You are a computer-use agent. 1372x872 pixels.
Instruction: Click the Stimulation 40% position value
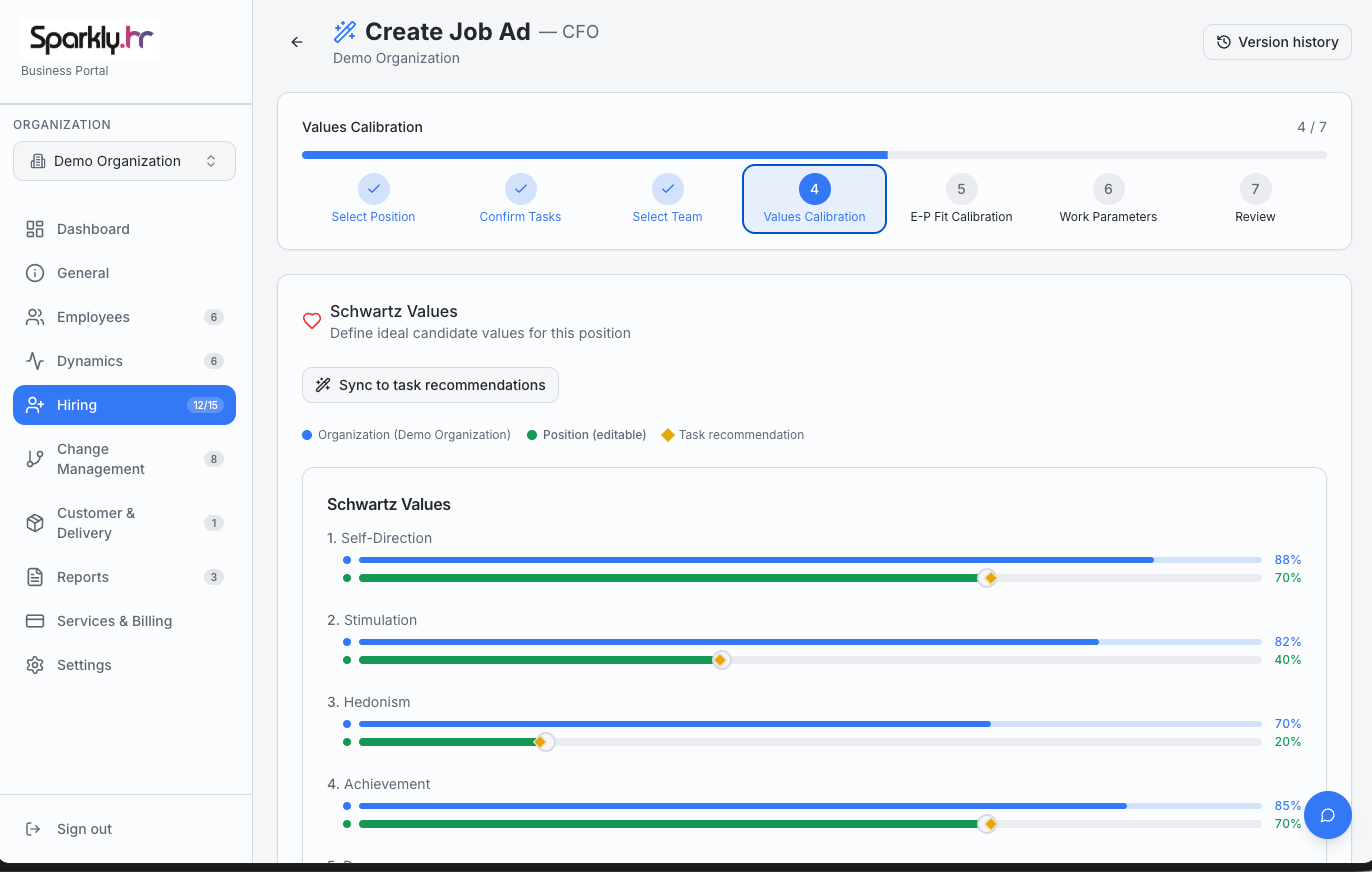tap(1288, 660)
